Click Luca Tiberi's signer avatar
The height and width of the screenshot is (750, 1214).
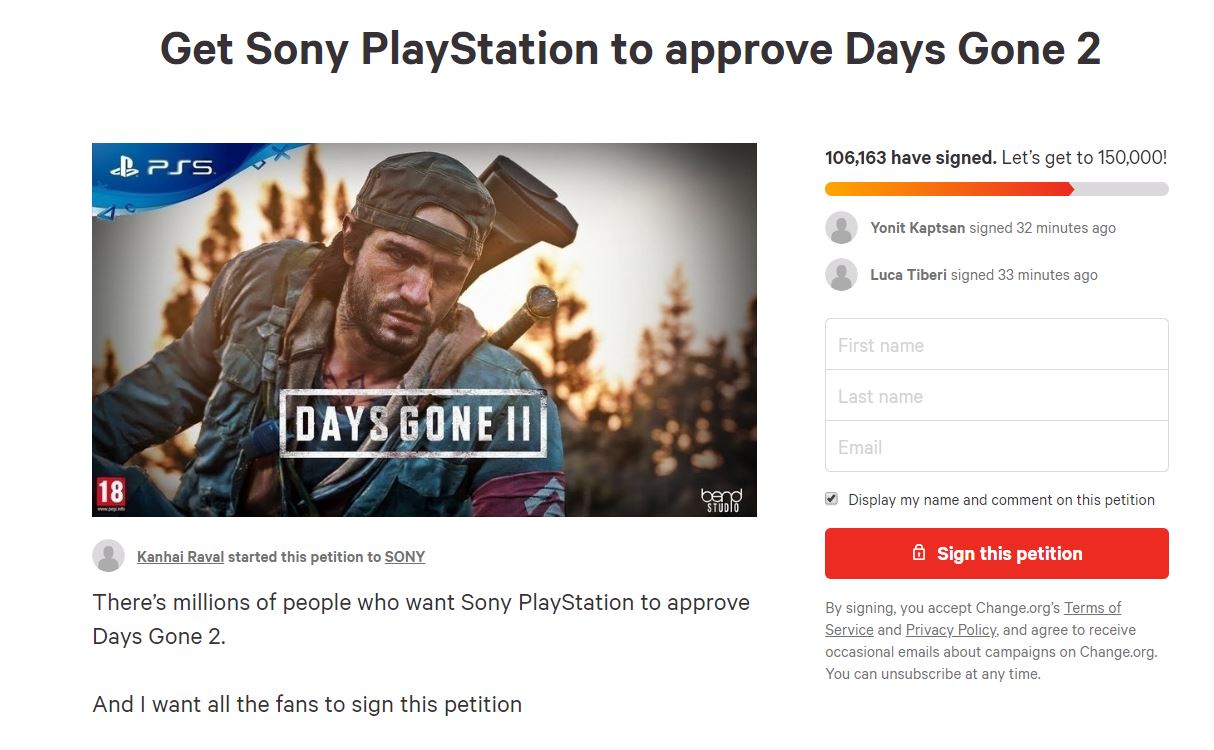841,275
